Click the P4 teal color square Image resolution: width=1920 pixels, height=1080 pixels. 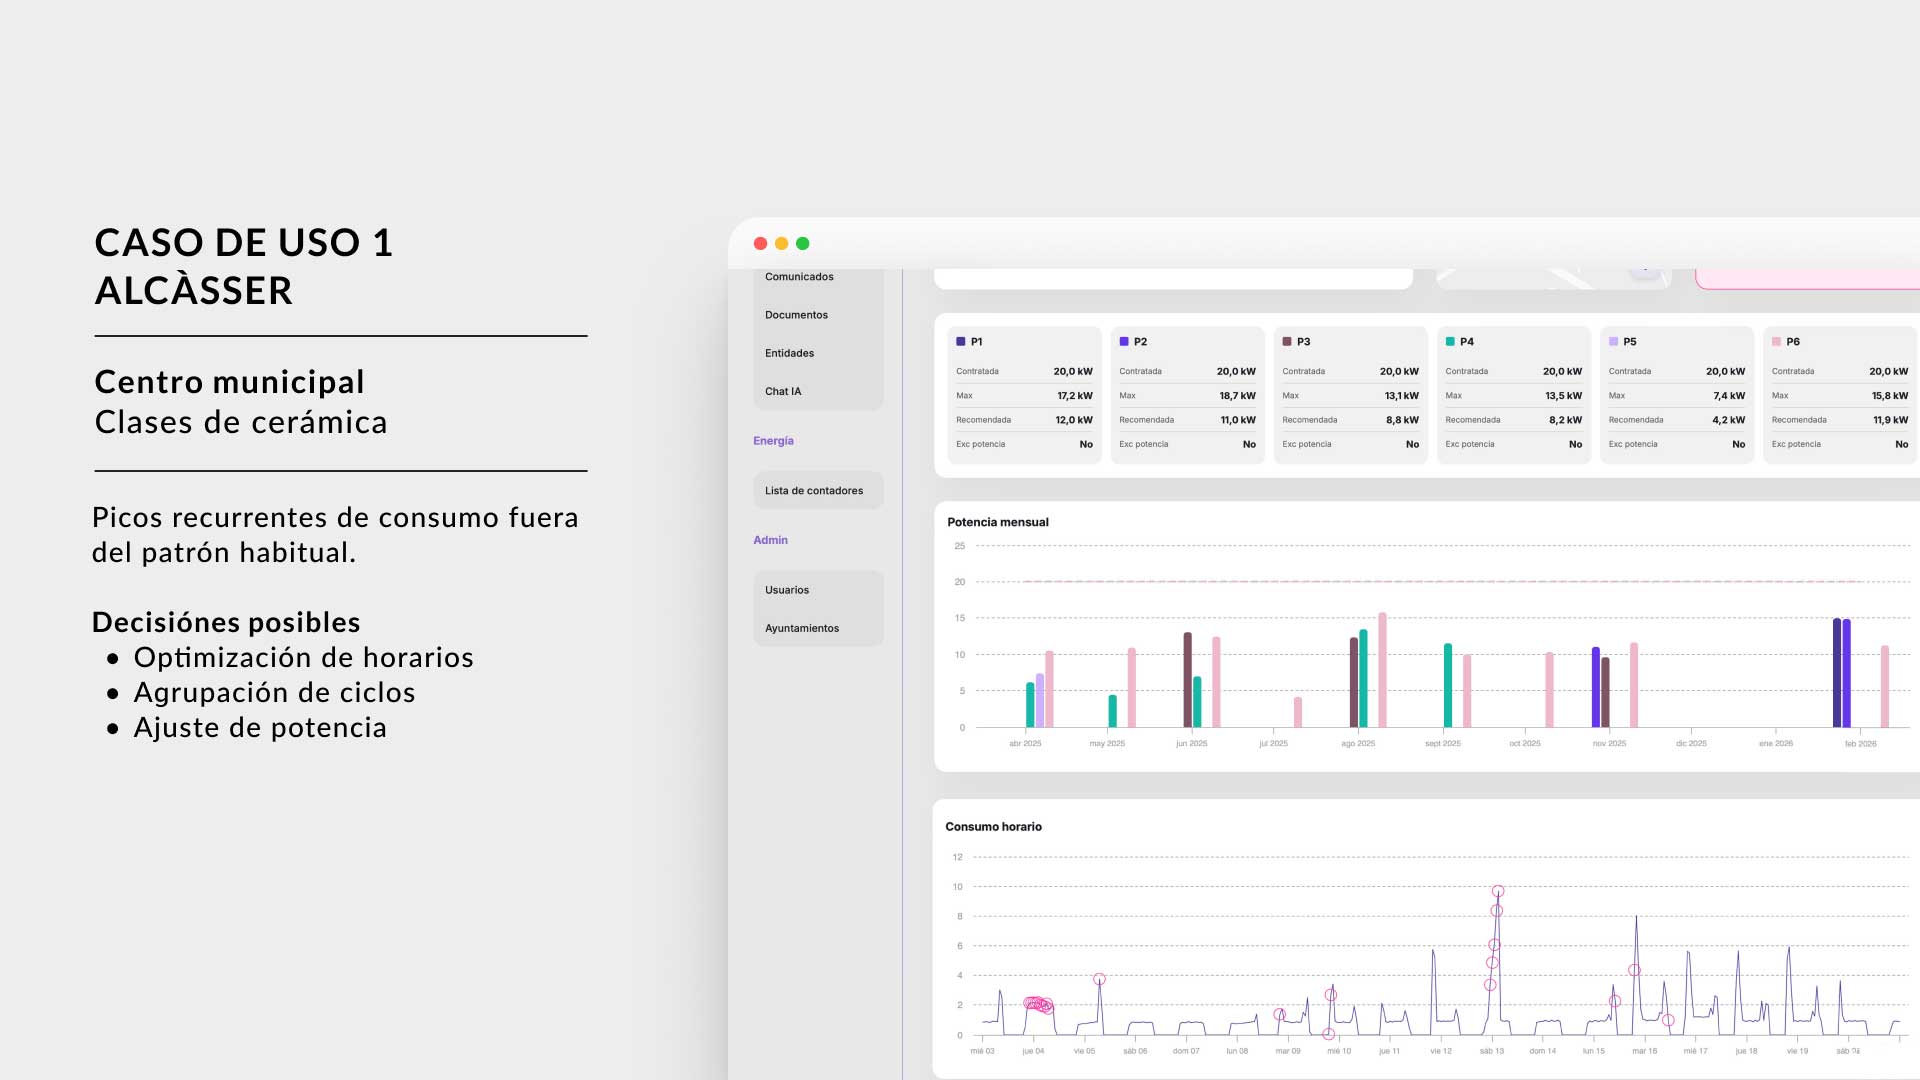tap(1450, 341)
